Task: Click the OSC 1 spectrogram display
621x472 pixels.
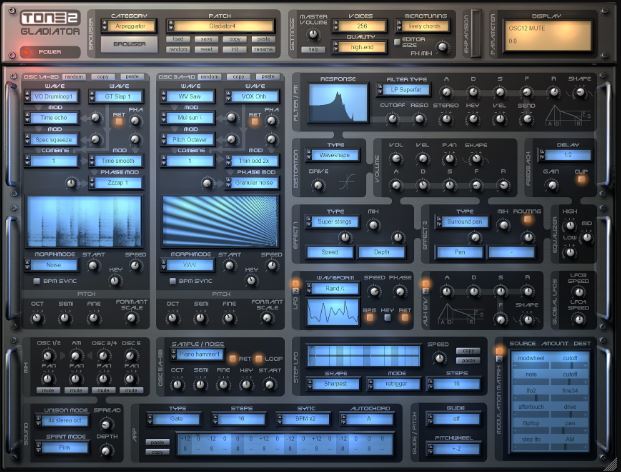Action: click(84, 221)
